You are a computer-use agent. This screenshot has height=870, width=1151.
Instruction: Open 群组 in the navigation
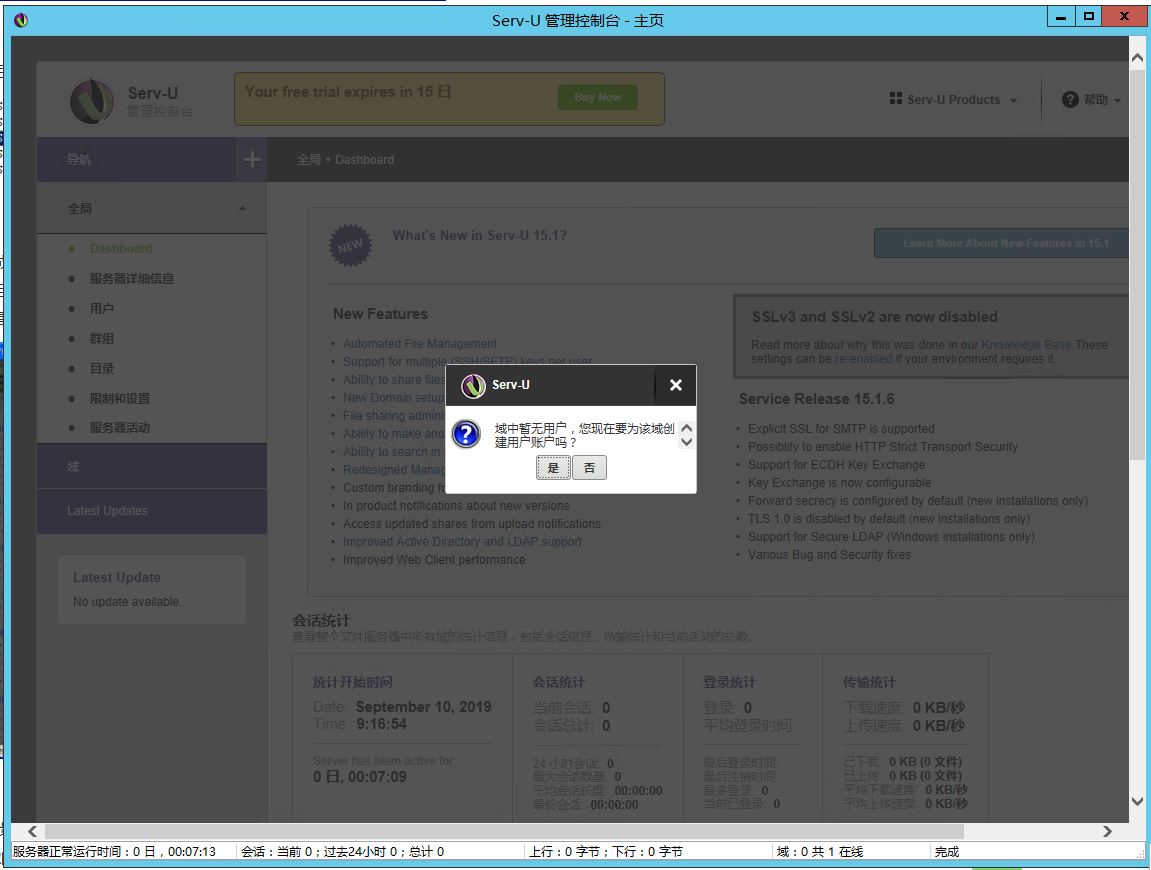tap(102, 339)
